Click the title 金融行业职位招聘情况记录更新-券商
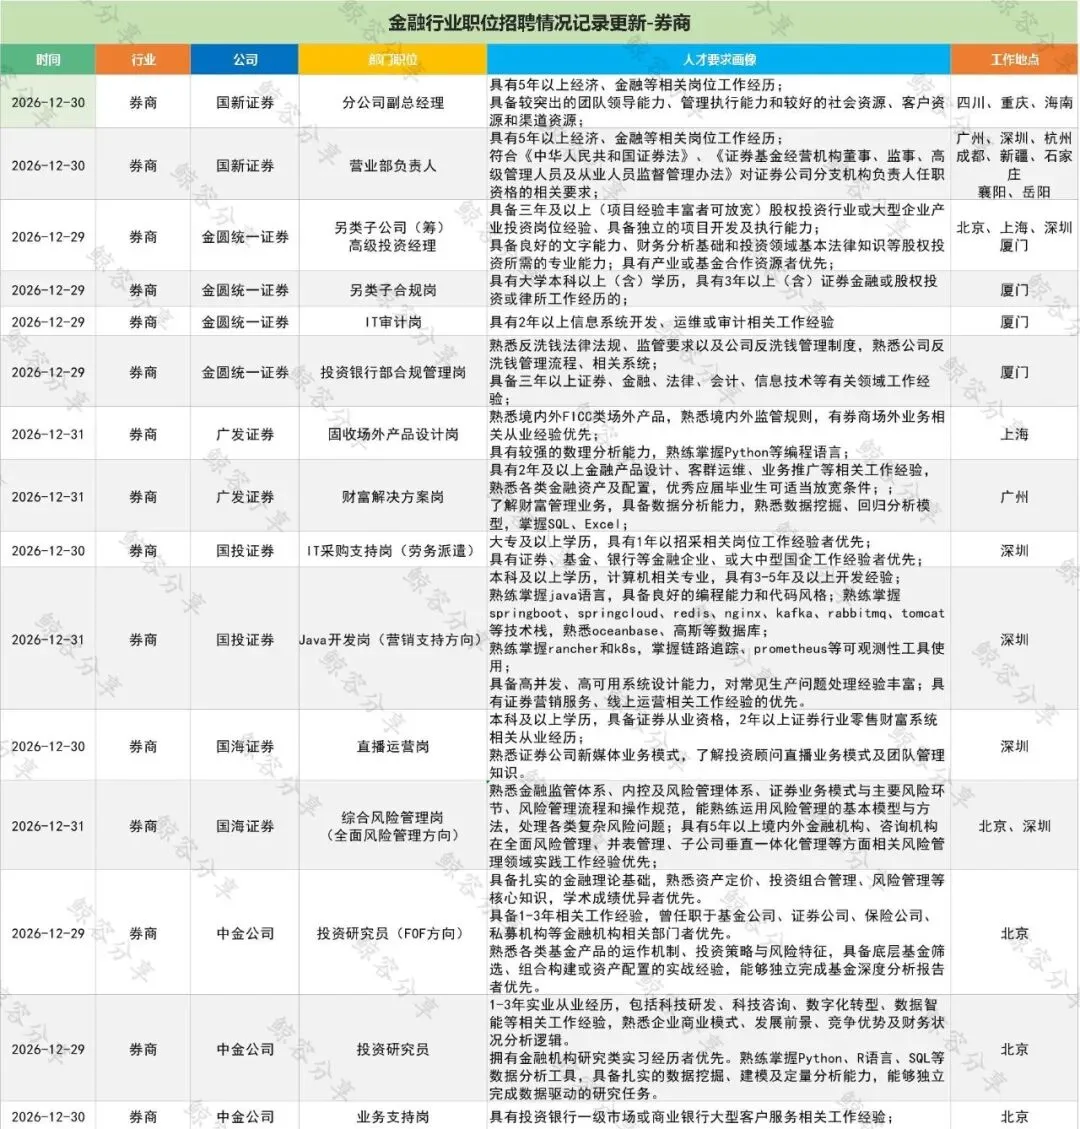 (x=539, y=23)
